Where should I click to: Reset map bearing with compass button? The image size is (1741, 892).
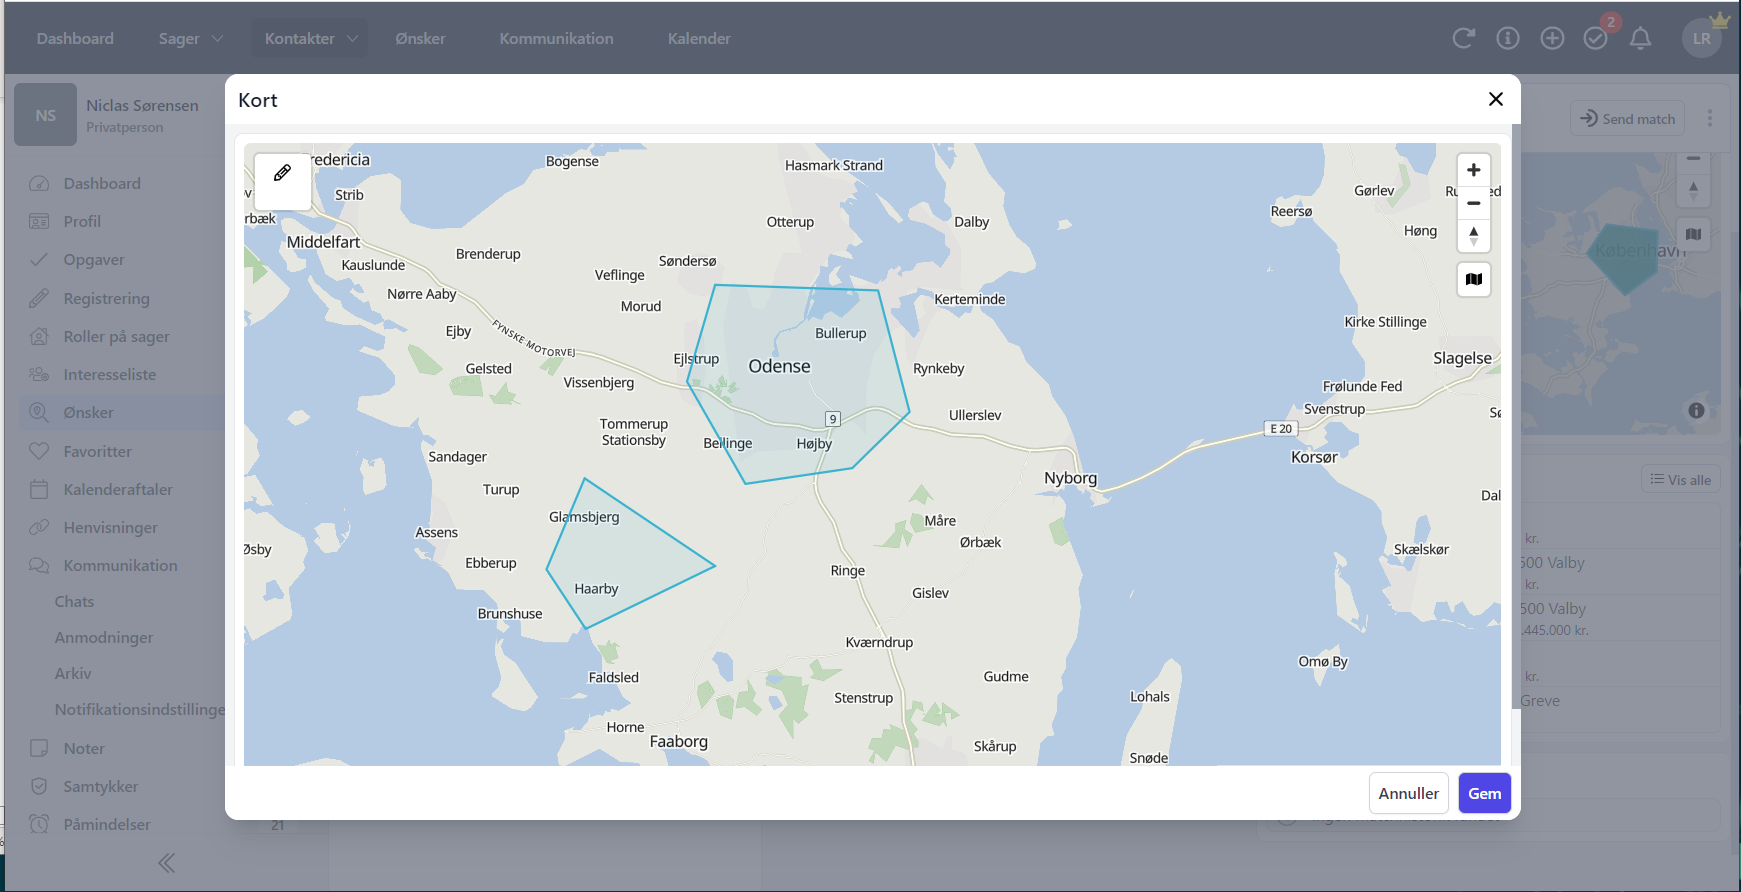tap(1473, 236)
